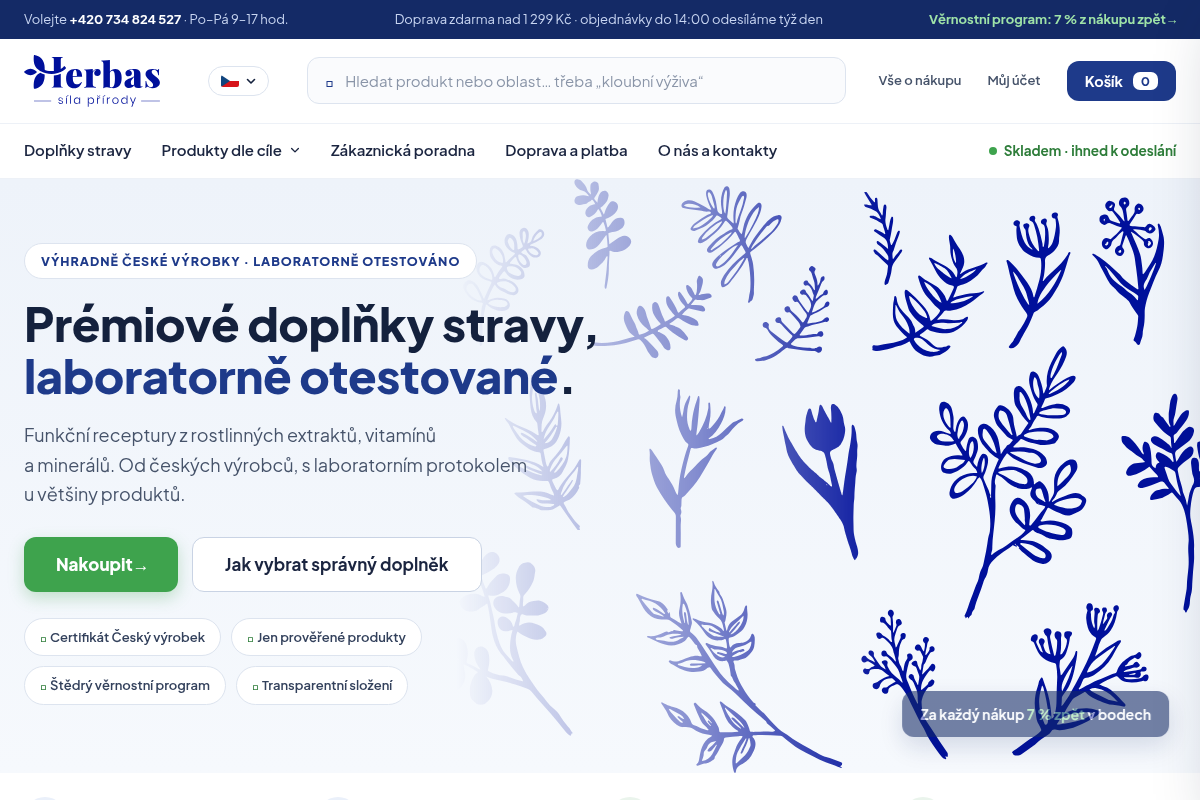Screen dimensions: 1200x800
Task: Click the síla přírody tagline under logo
Action: click(97, 100)
